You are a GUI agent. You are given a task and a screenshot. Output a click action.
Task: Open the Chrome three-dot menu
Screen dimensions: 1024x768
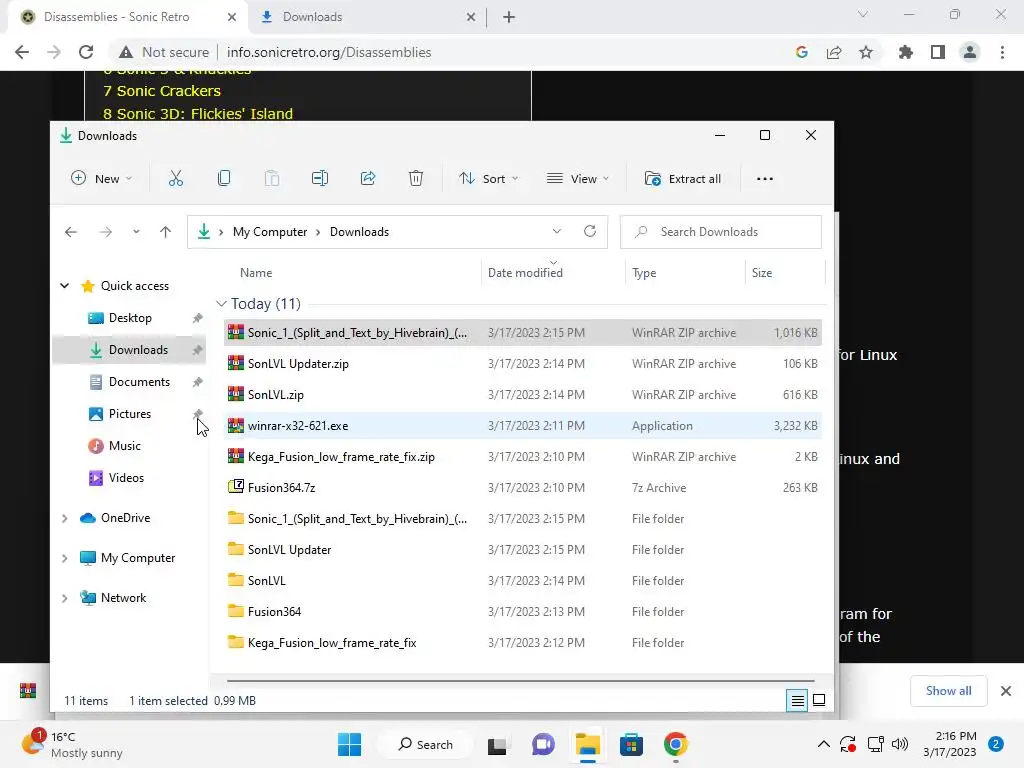(1002, 52)
